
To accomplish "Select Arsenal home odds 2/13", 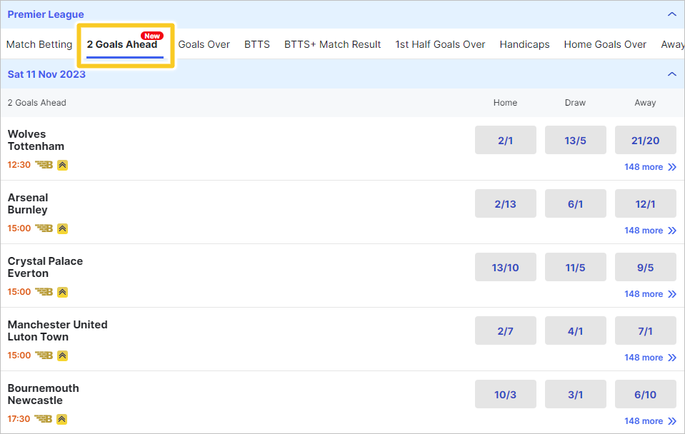I will [x=505, y=204].
